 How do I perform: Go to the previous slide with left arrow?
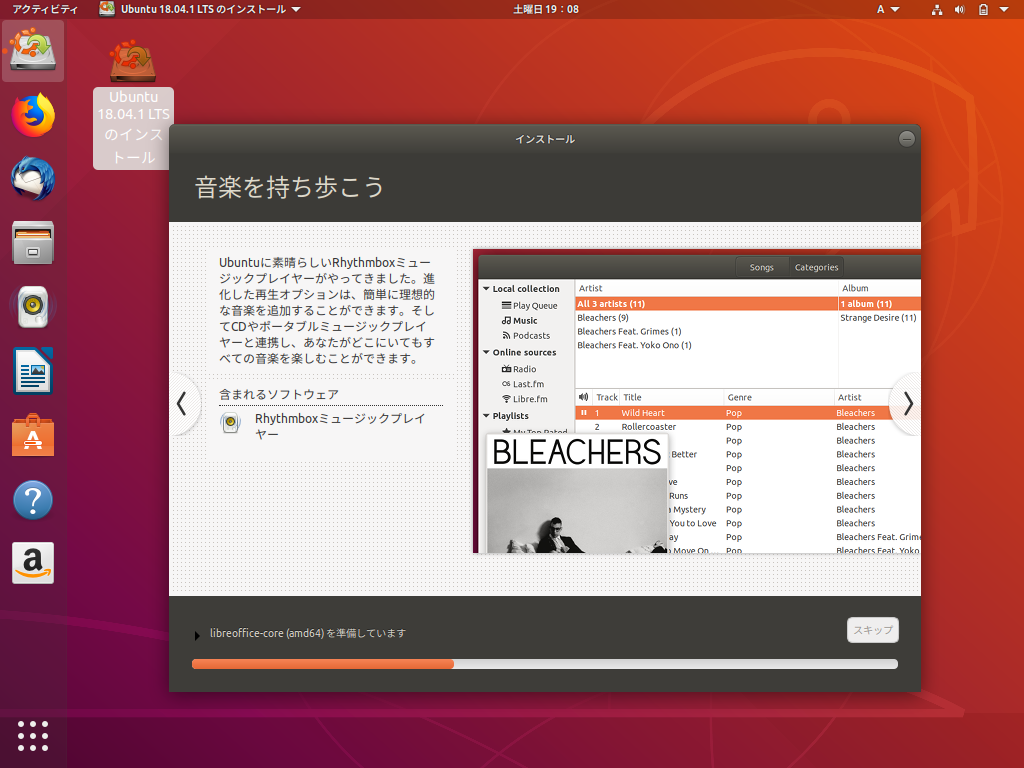(x=182, y=404)
